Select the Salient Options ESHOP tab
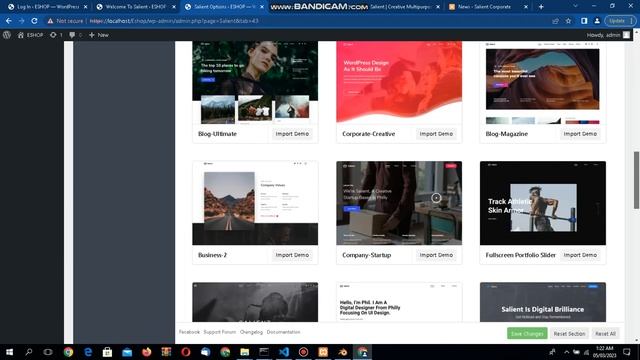Image resolution: width=640 pixels, height=360 pixels. pyautogui.click(x=224, y=7)
